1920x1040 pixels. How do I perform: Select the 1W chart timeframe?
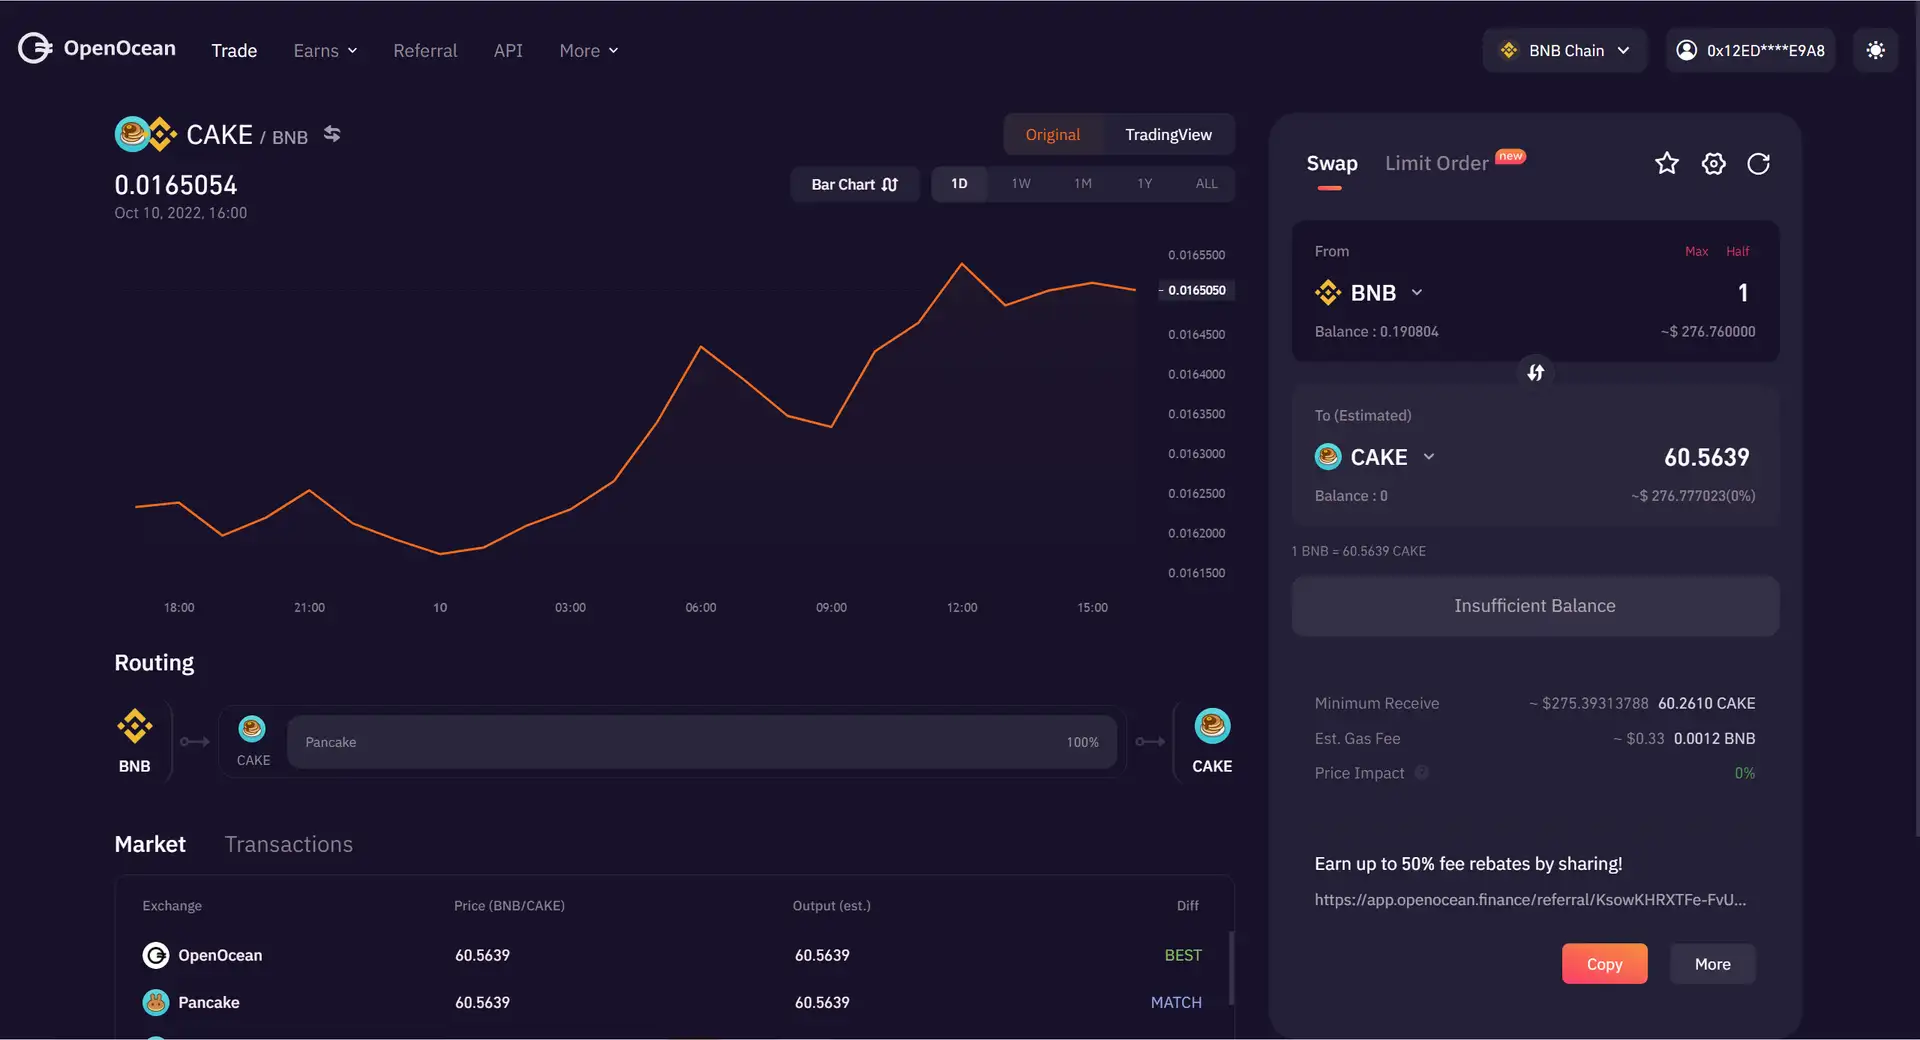(x=1020, y=184)
